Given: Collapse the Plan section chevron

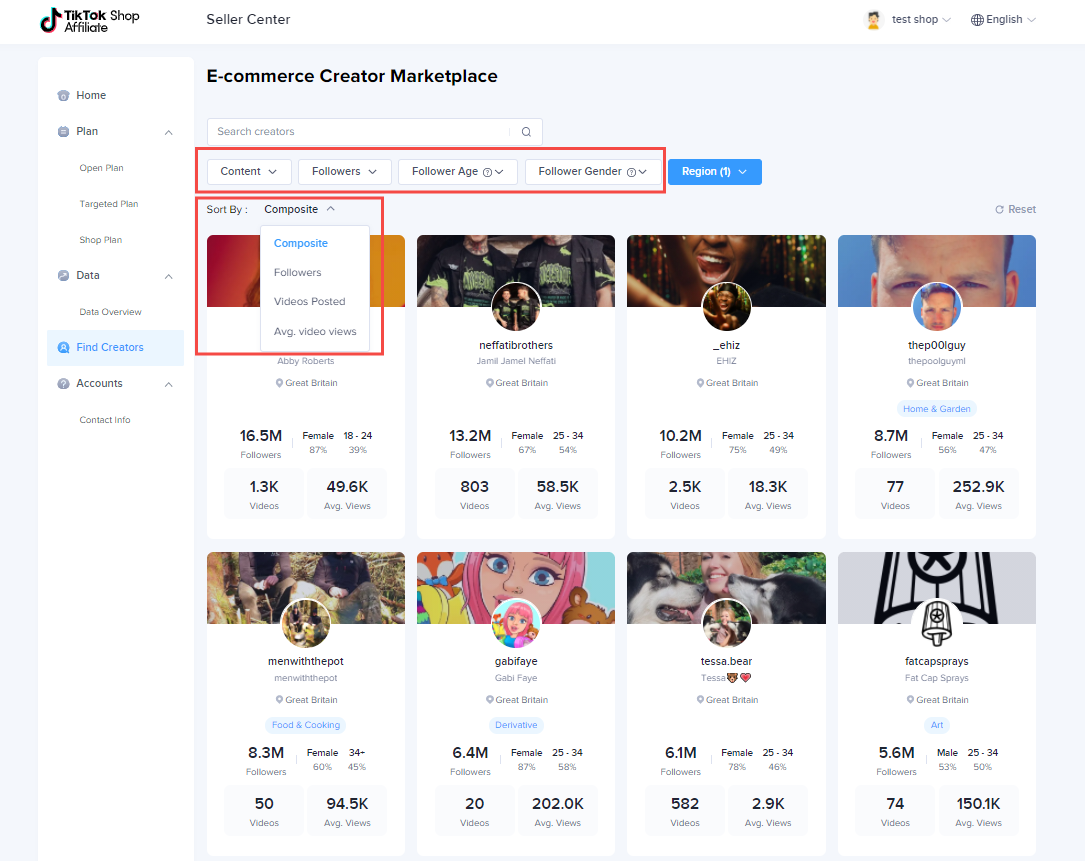Looking at the screenshot, I should click(x=168, y=132).
